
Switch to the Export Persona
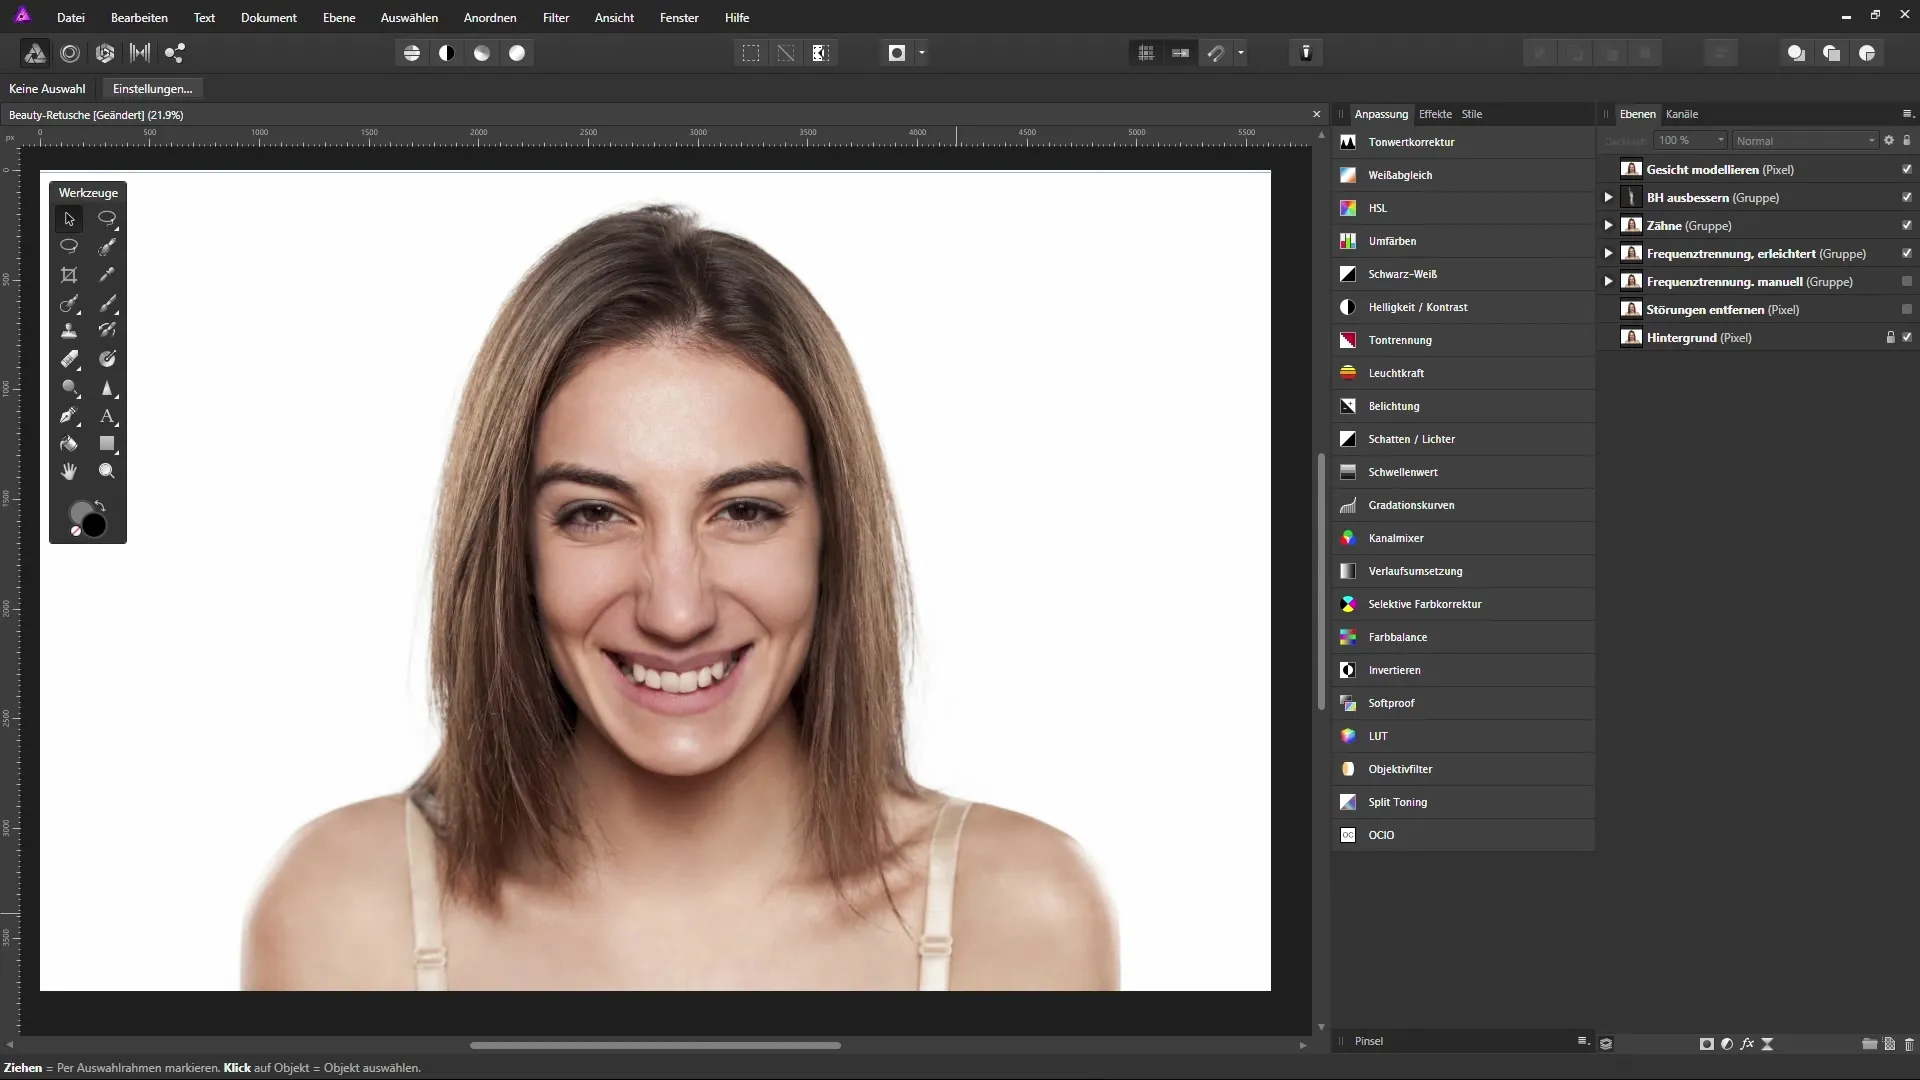tap(175, 53)
